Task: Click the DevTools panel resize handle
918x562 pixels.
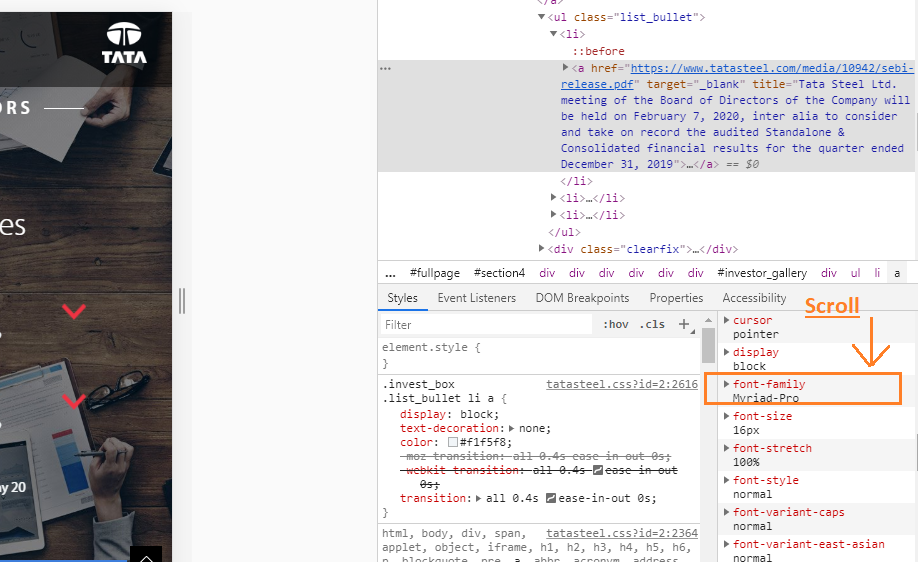Action: pyautogui.click(x=182, y=301)
